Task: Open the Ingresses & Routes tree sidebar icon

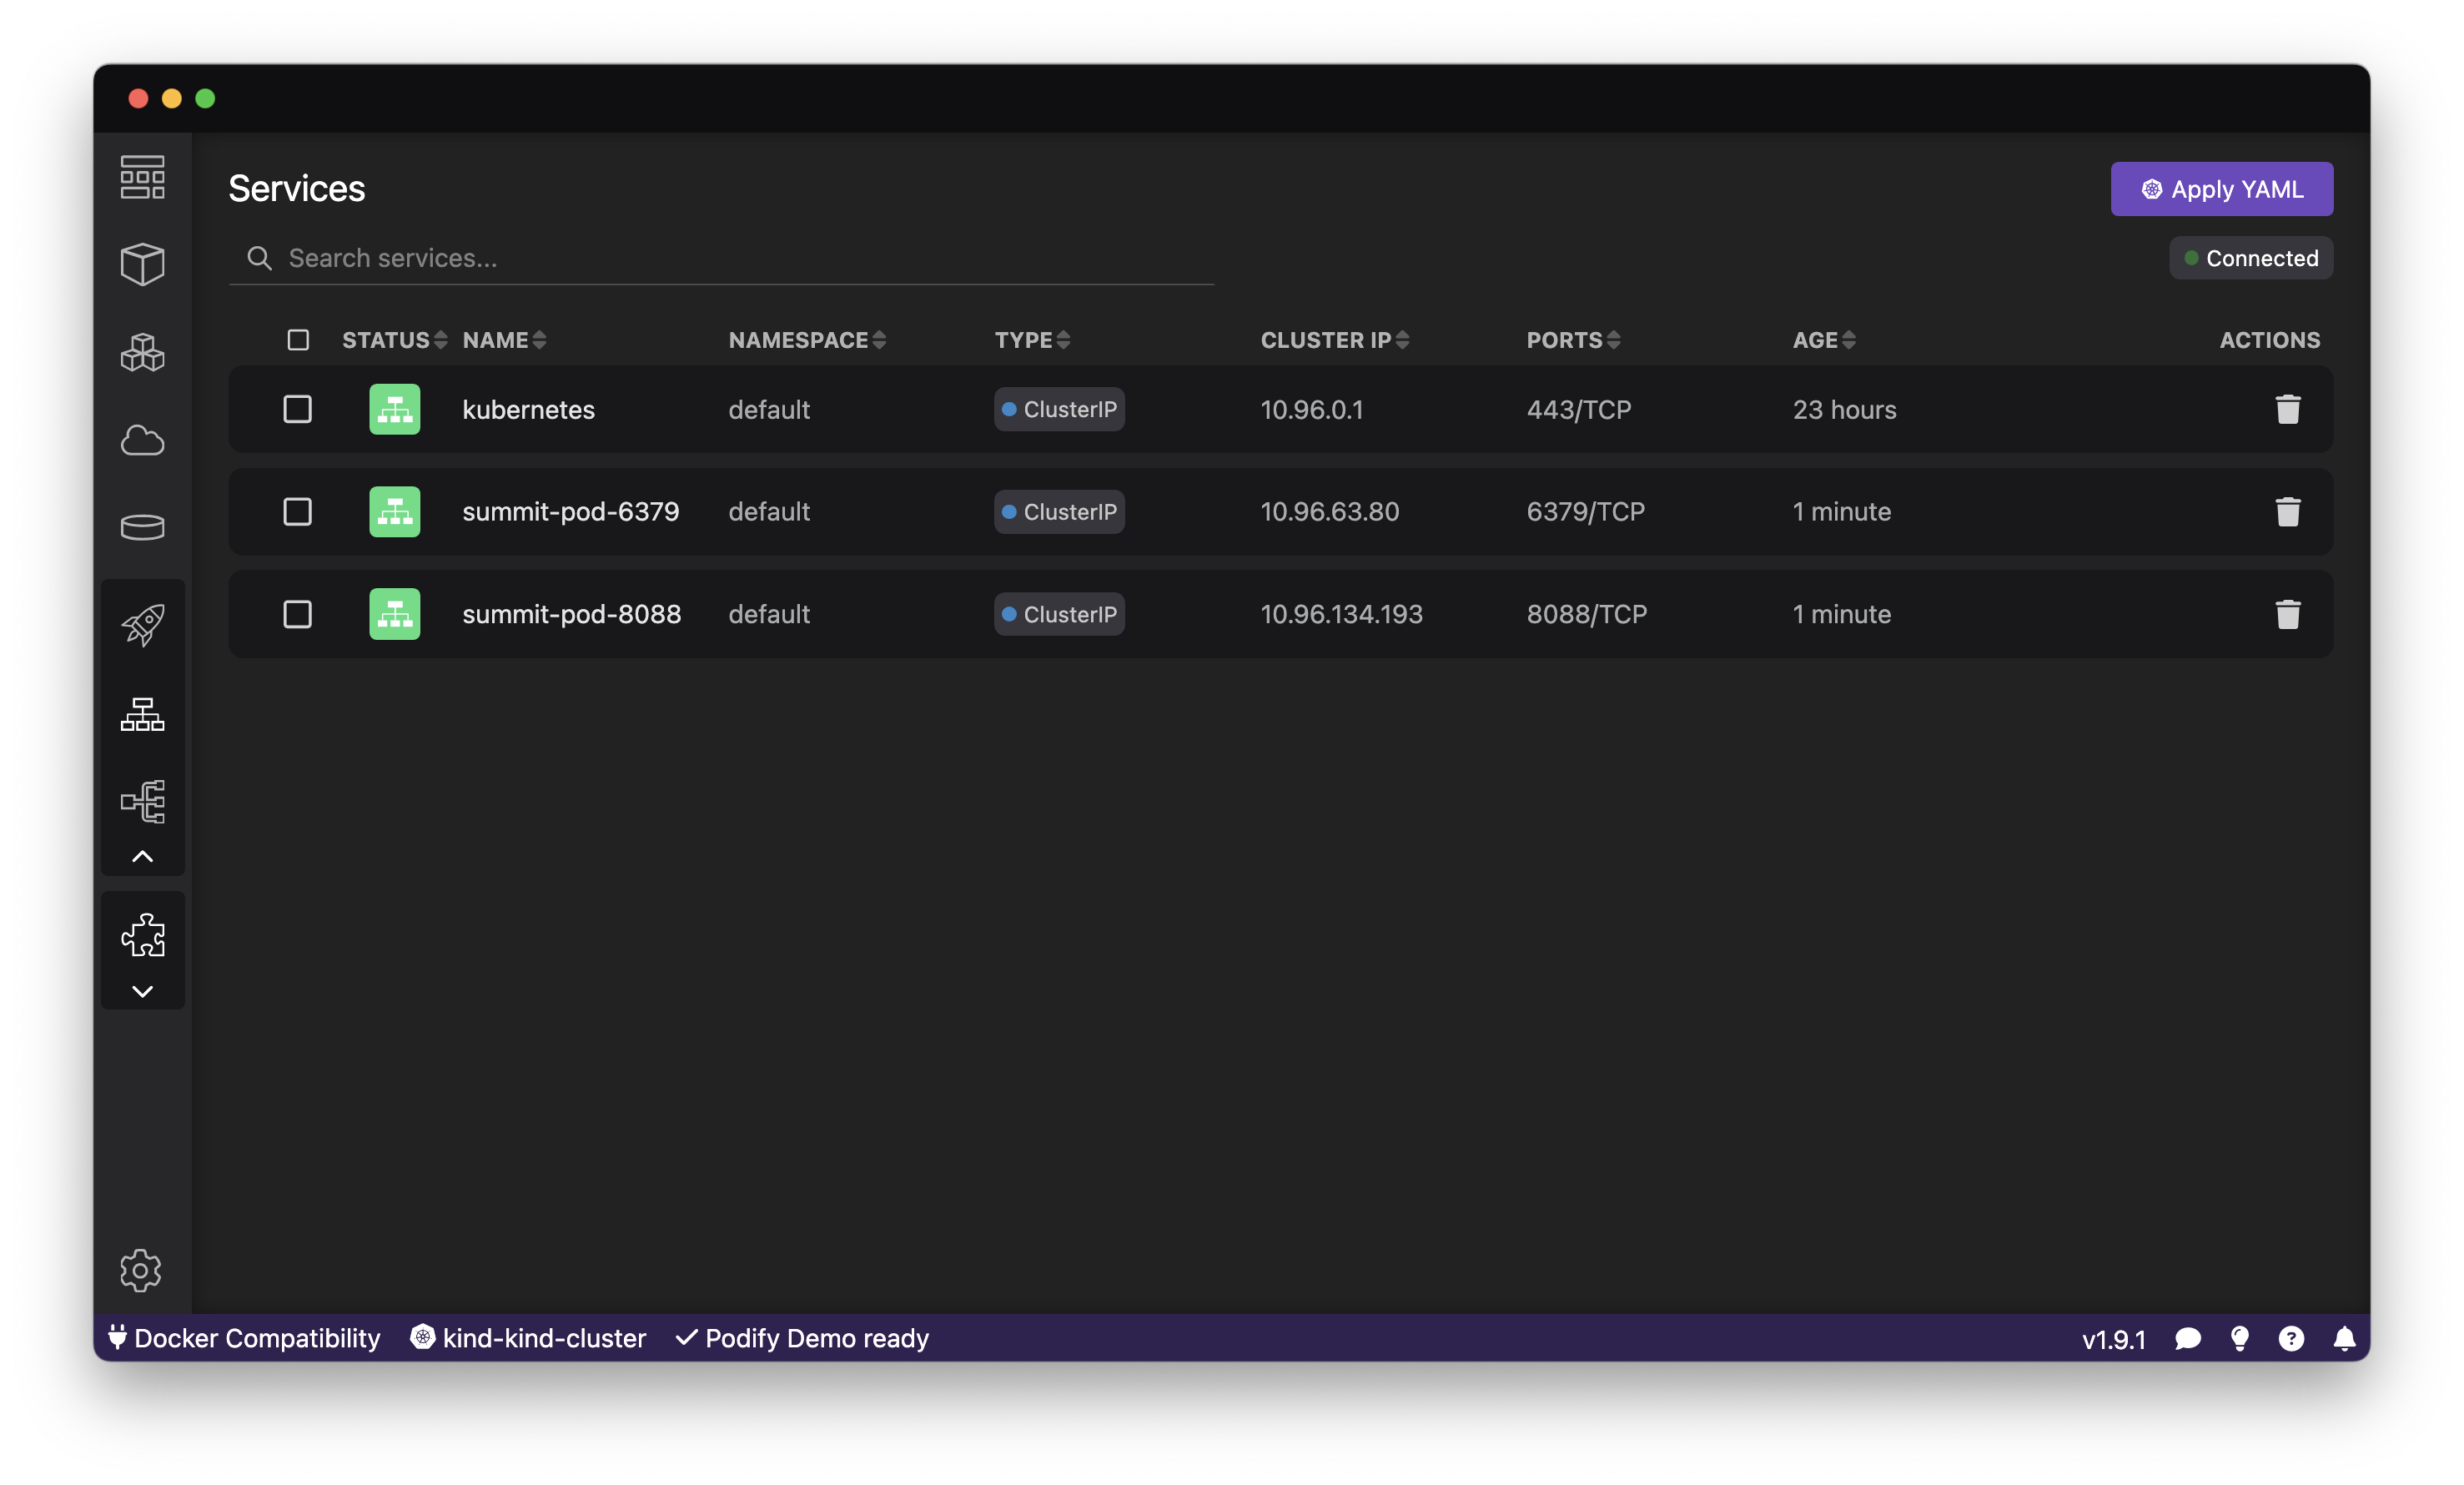Action: coord(142,801)
